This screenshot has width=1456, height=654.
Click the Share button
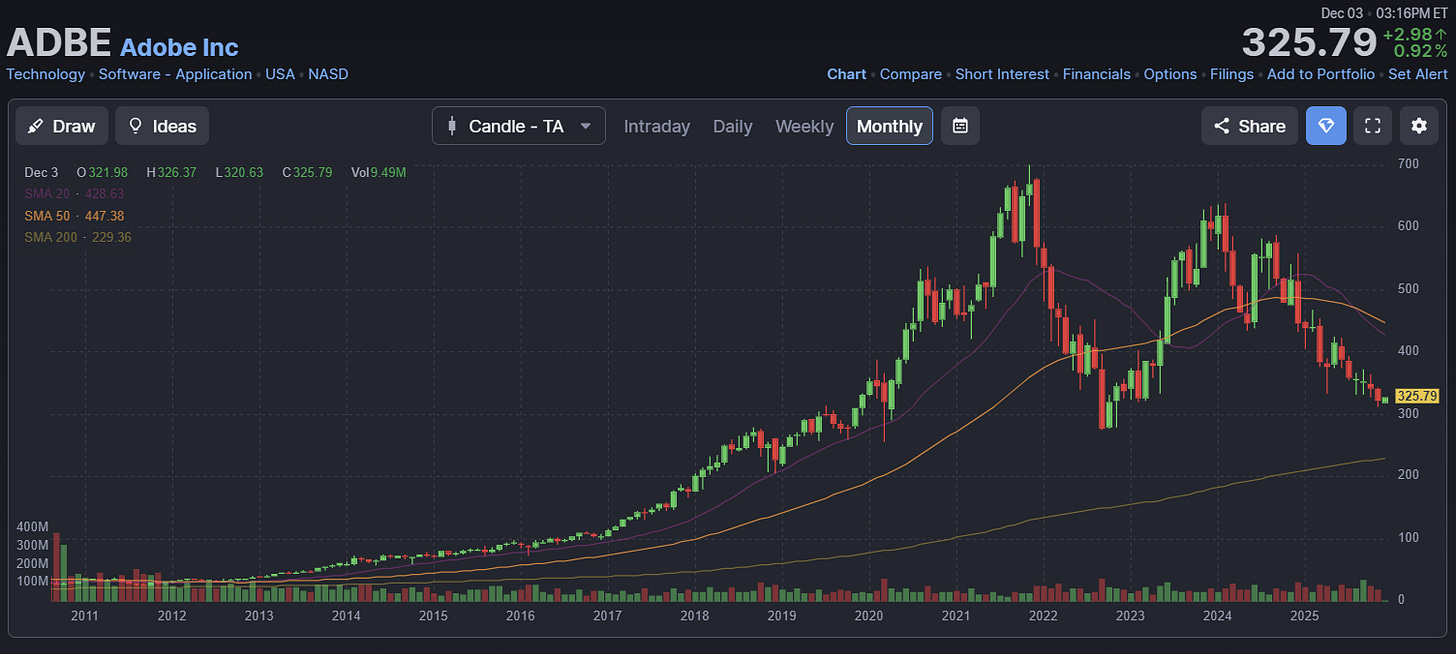pos(1250,126)
